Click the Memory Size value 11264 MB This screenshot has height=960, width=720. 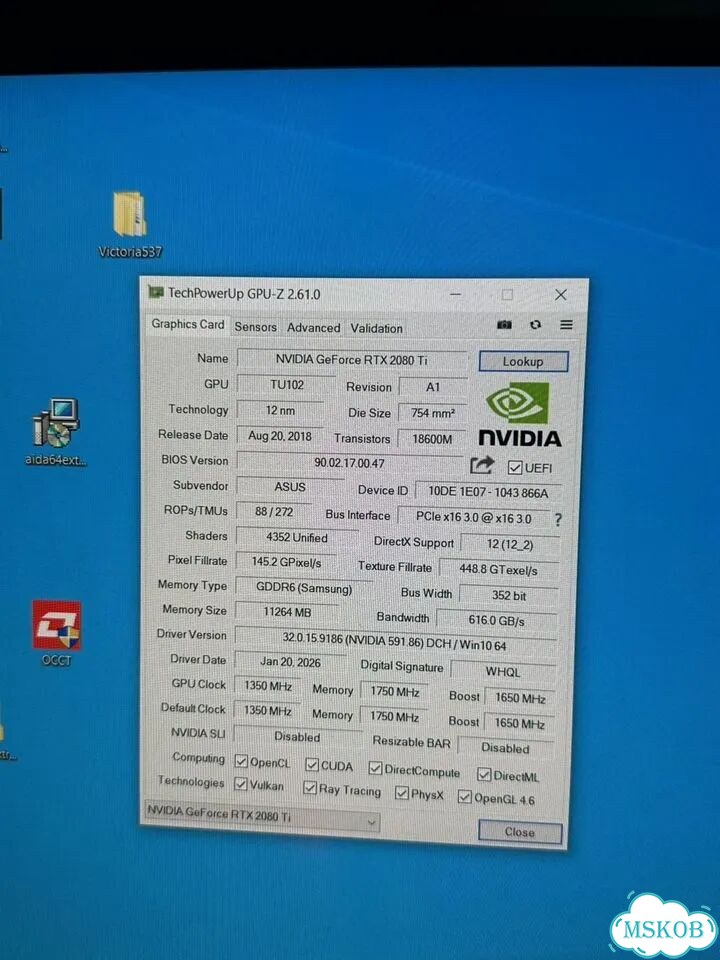click(x=287, y=612)
